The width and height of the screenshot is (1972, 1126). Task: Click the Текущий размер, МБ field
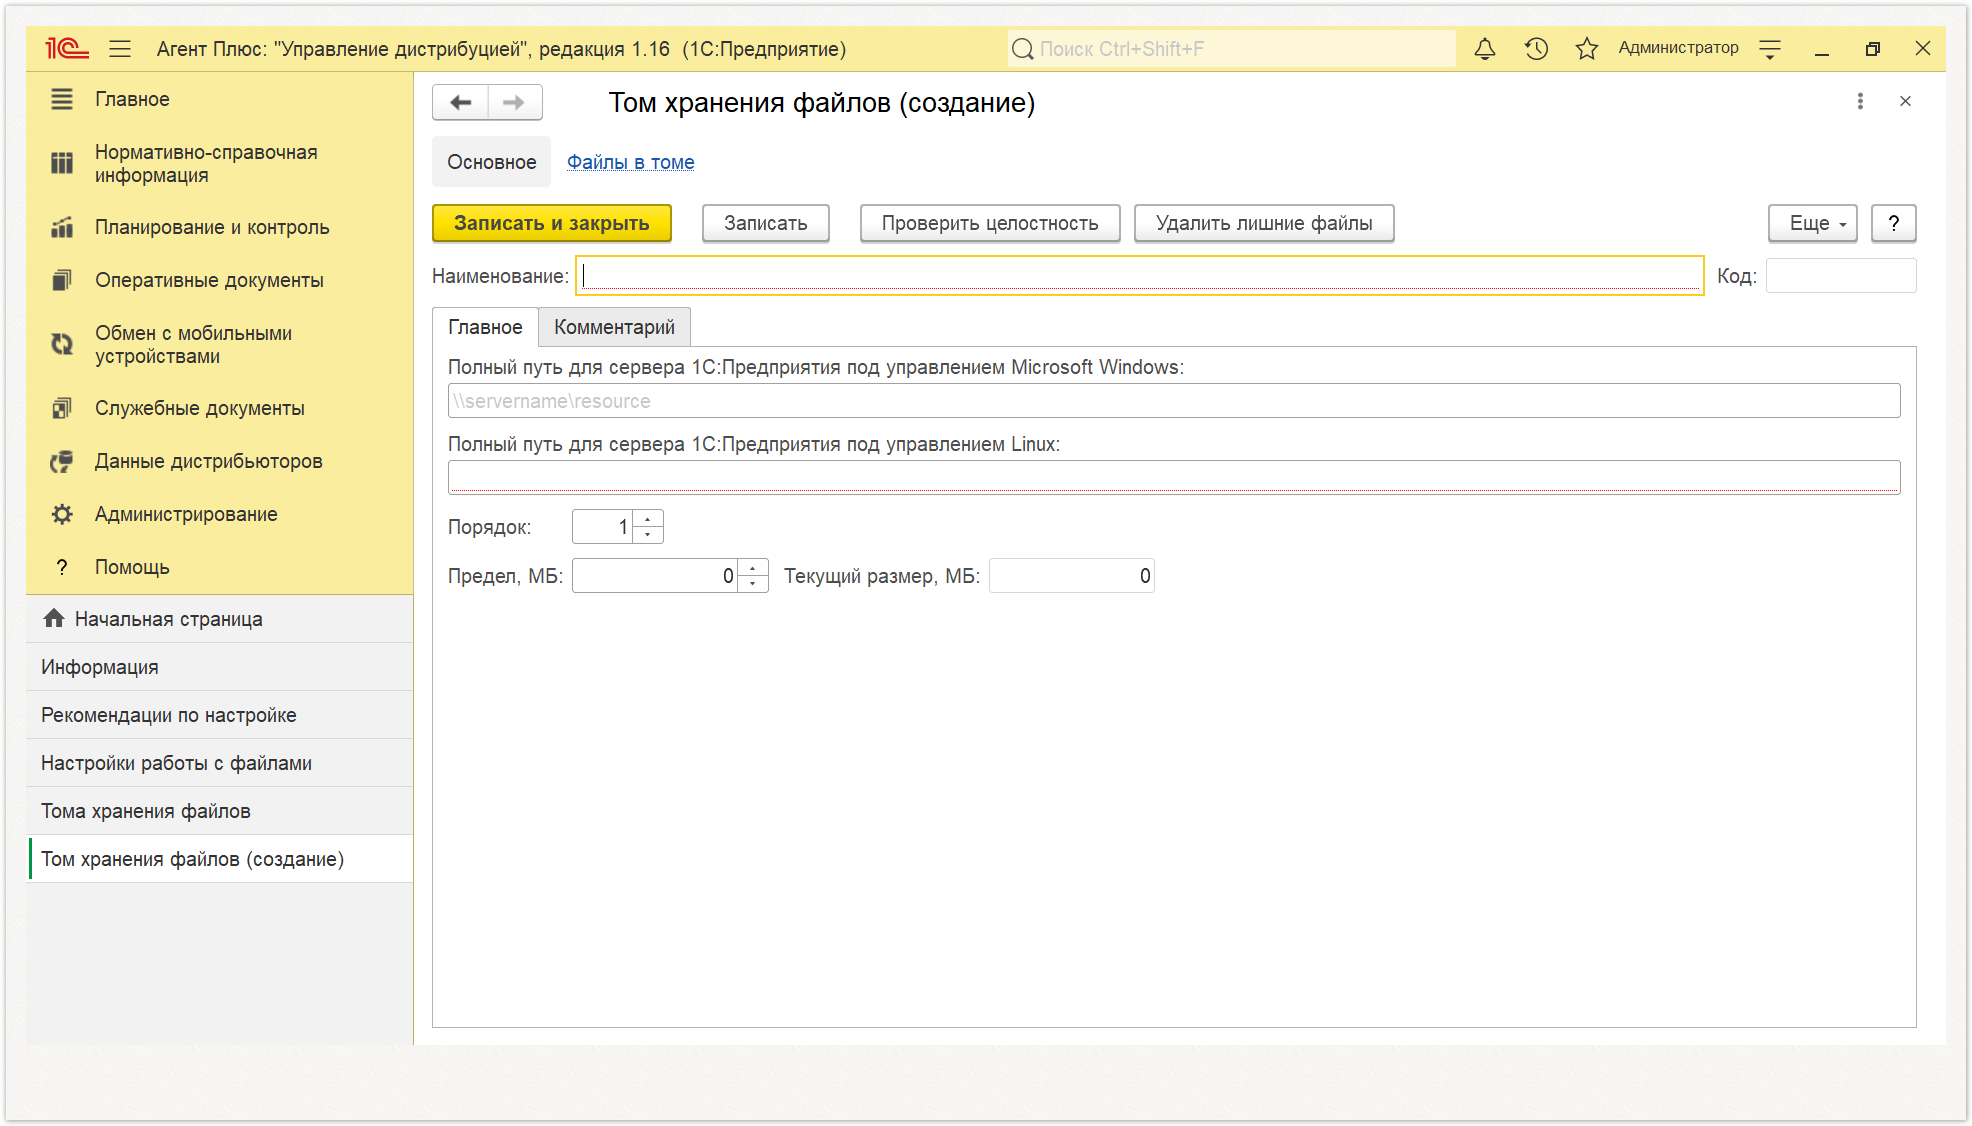click(x=1071, y=576)
